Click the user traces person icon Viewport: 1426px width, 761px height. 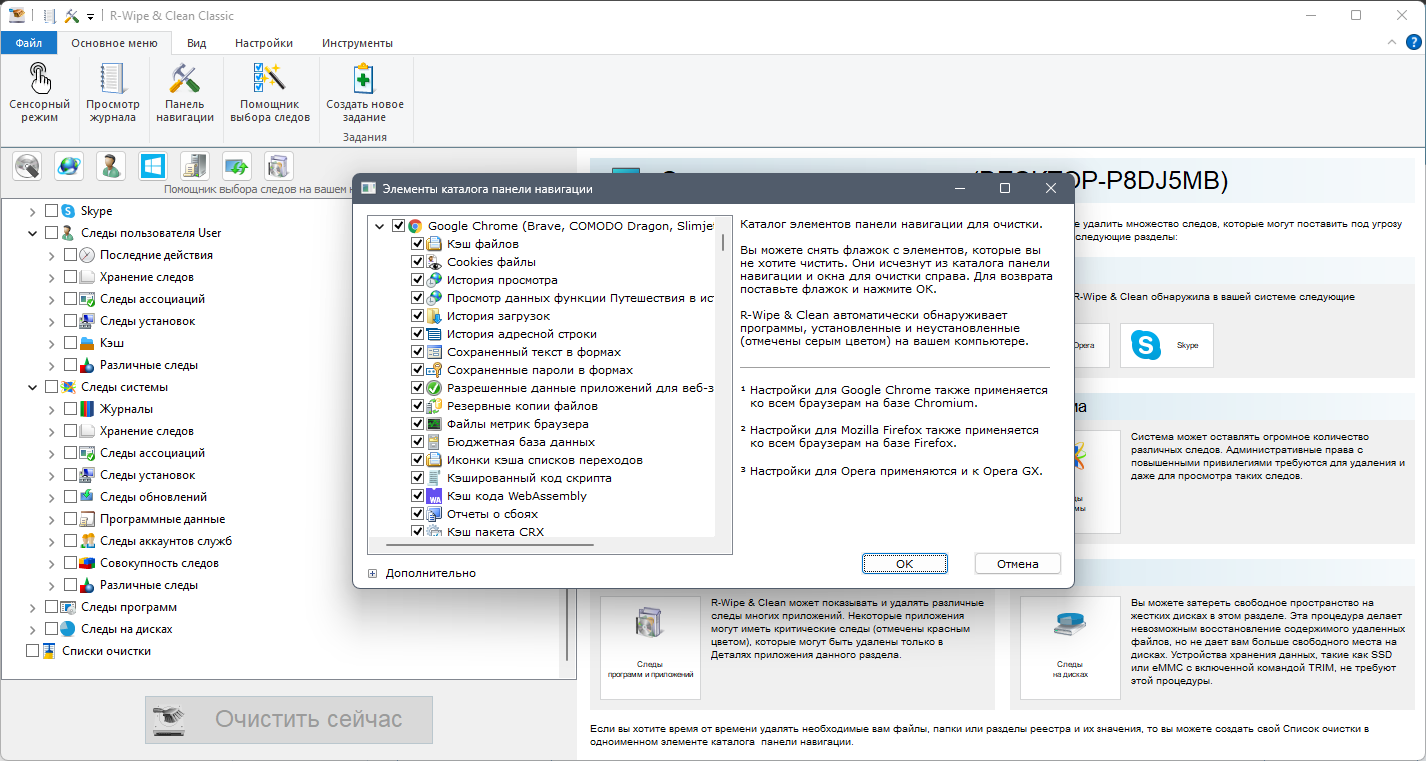111,166
